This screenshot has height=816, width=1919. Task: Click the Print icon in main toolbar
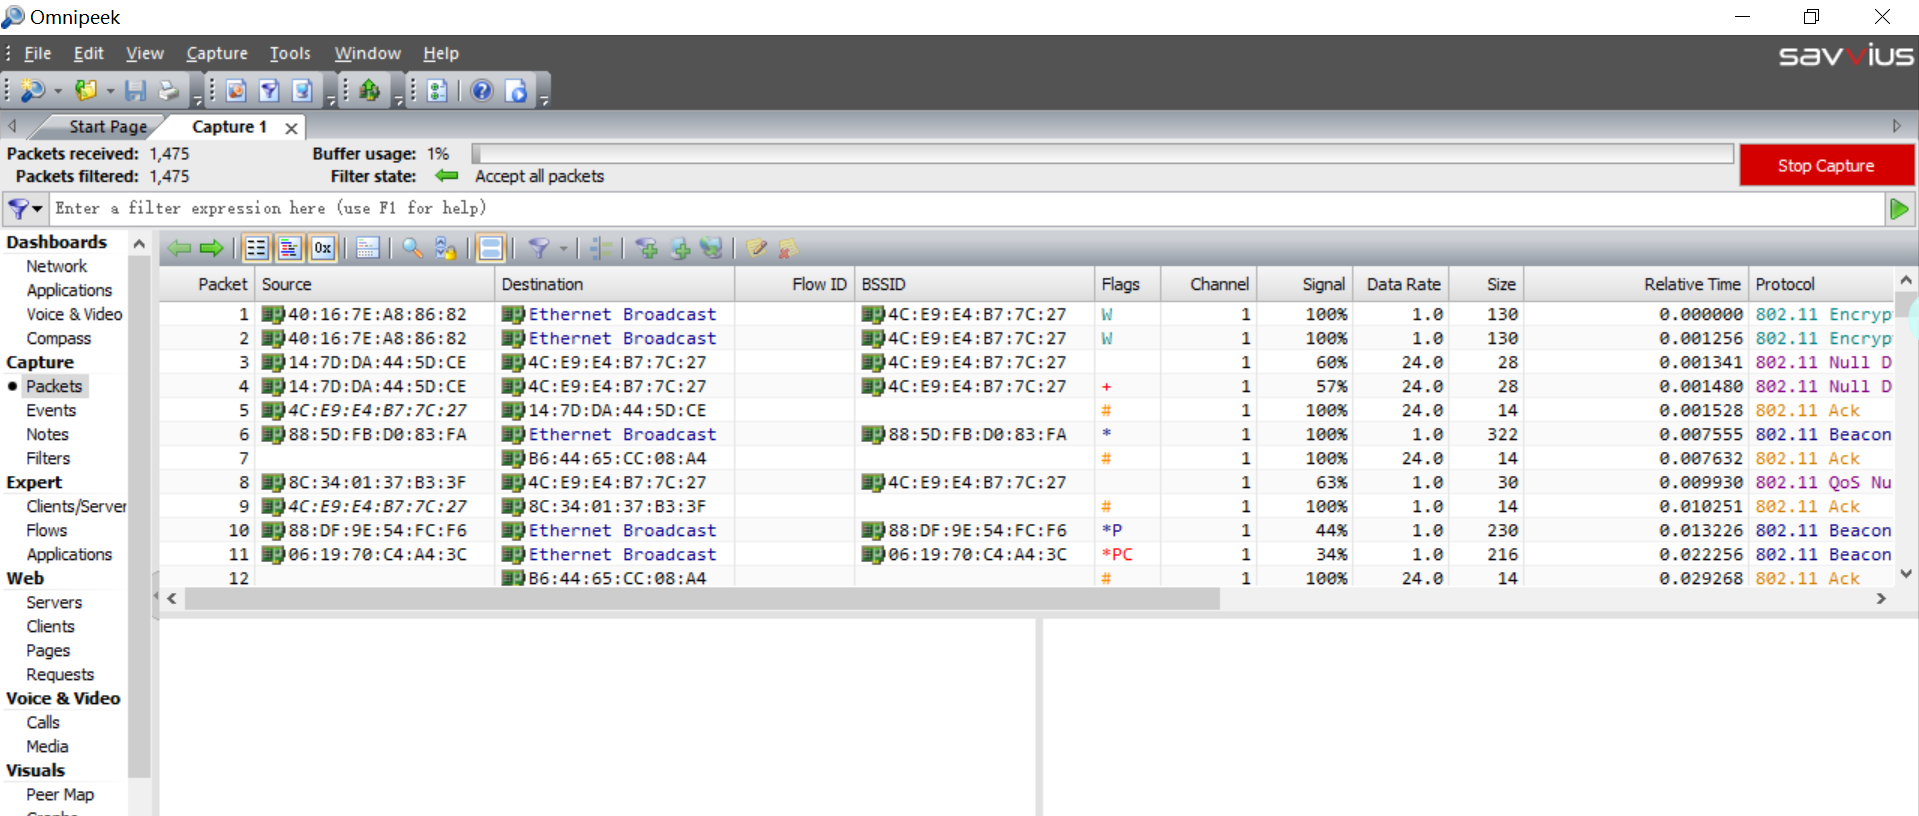168,91
